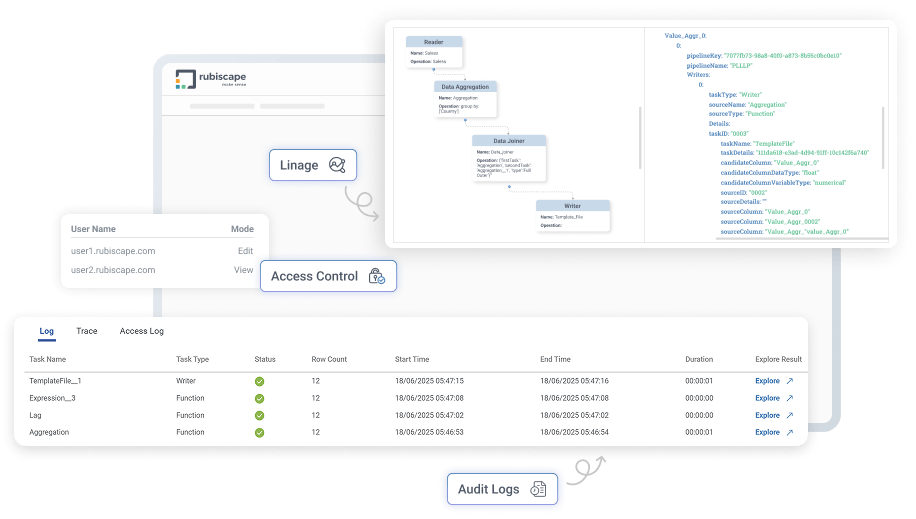This screenshot has width=916, height=519.
Task: Explore the Aggregation task result
Action: 767,432
